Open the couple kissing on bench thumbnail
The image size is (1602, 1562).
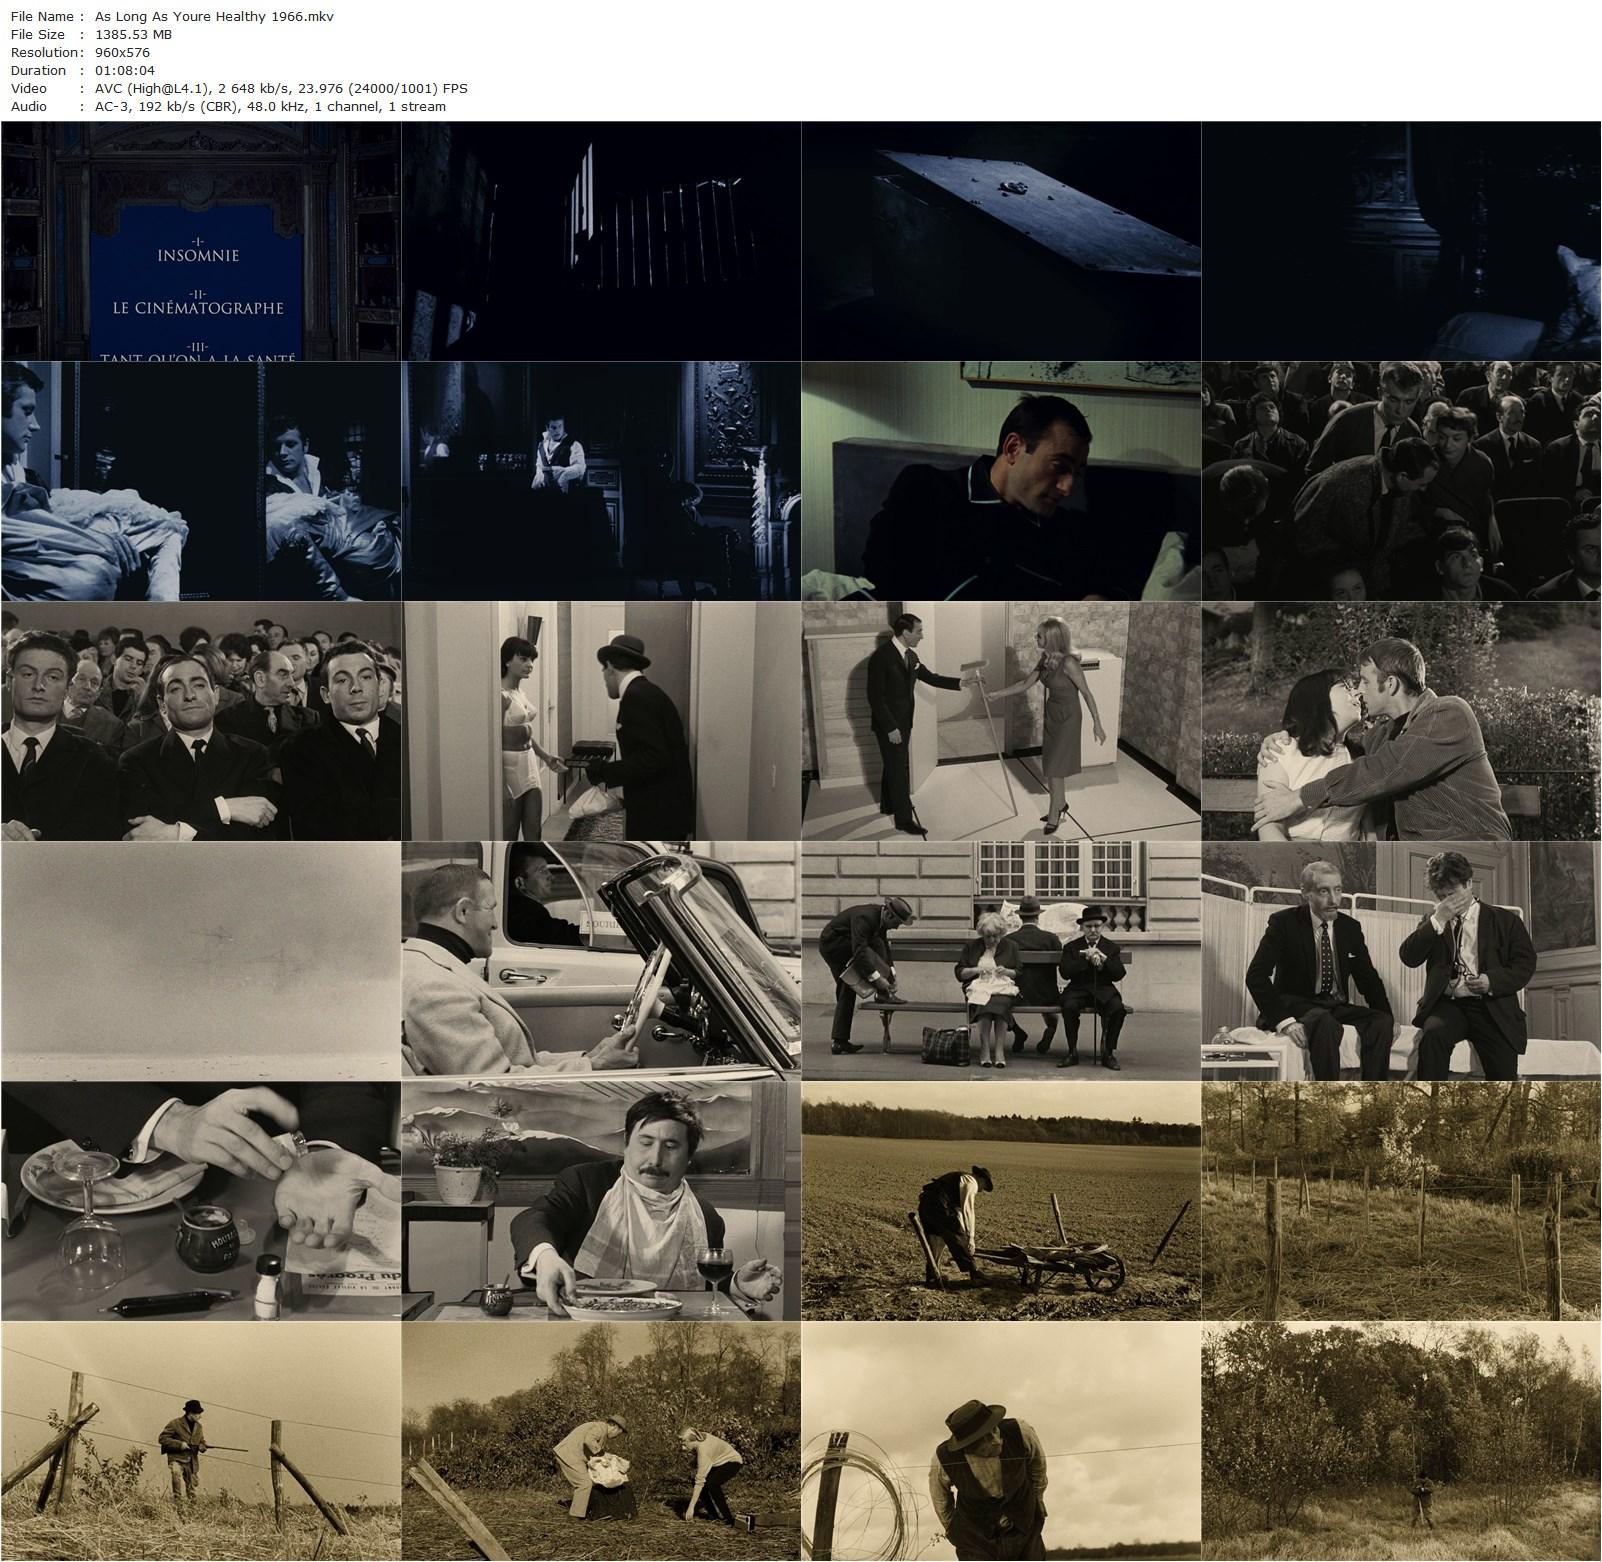pyautogui.click(x=1401, y=720)
